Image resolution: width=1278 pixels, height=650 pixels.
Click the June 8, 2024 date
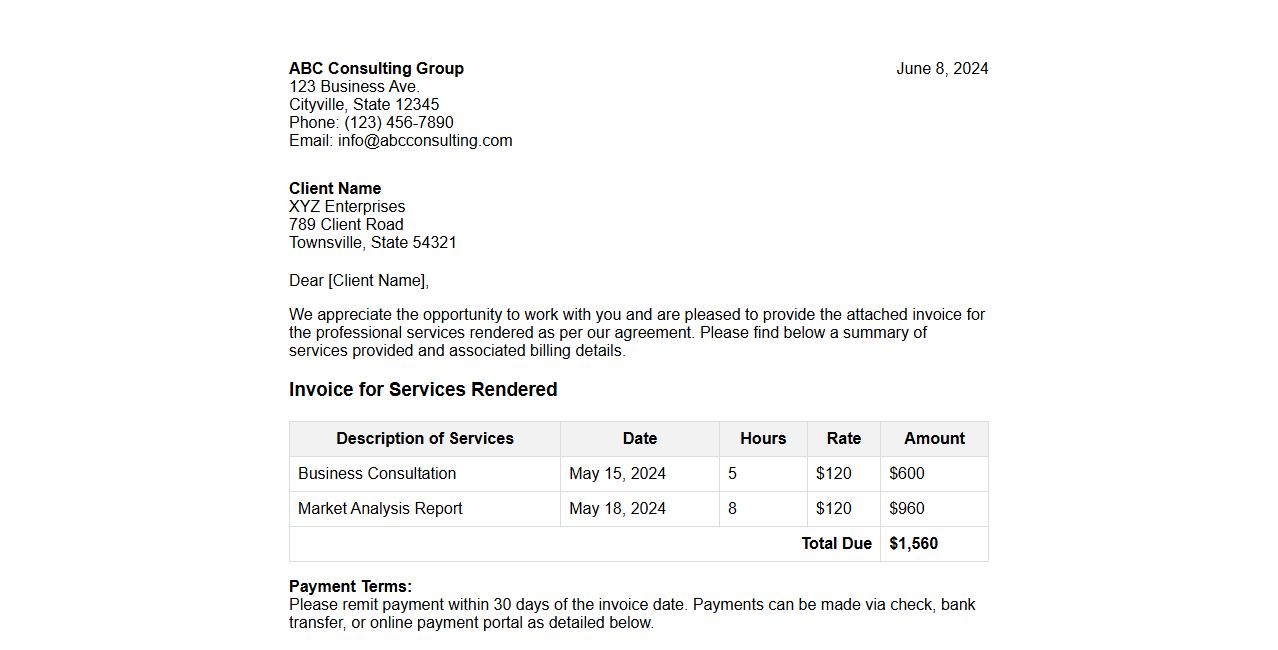942,69
